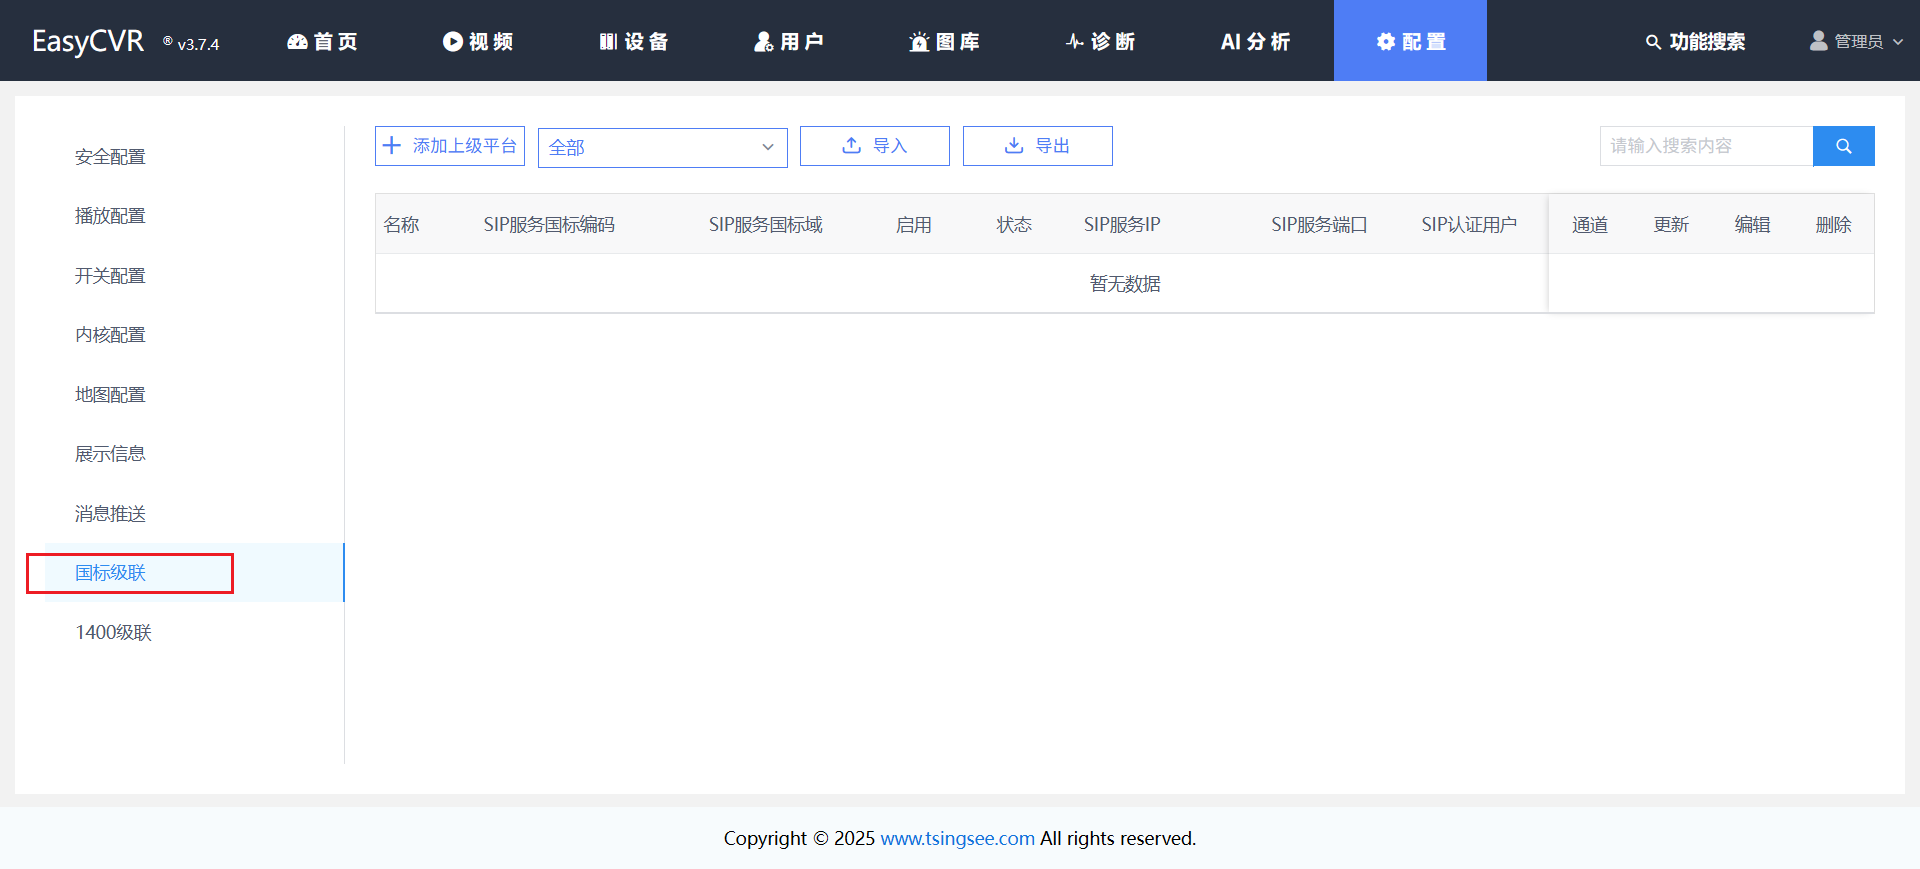Focus the 请输入搜索内容 search field

(1705, 146)
